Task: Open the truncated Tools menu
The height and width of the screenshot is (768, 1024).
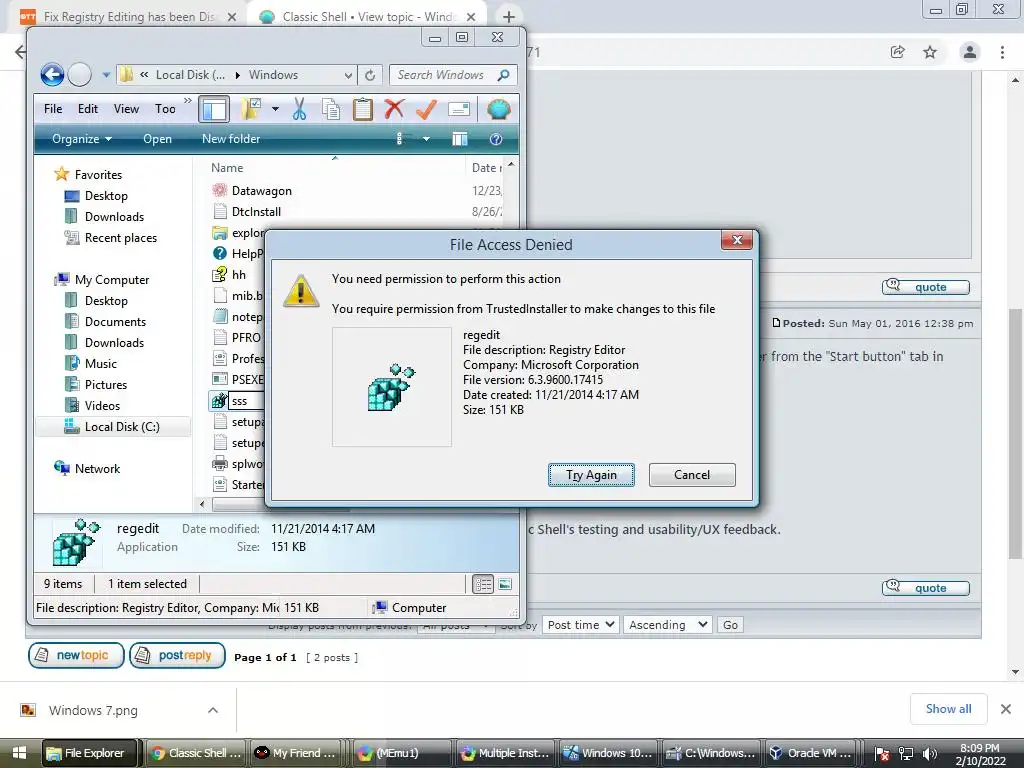Action: click(165, 109)
